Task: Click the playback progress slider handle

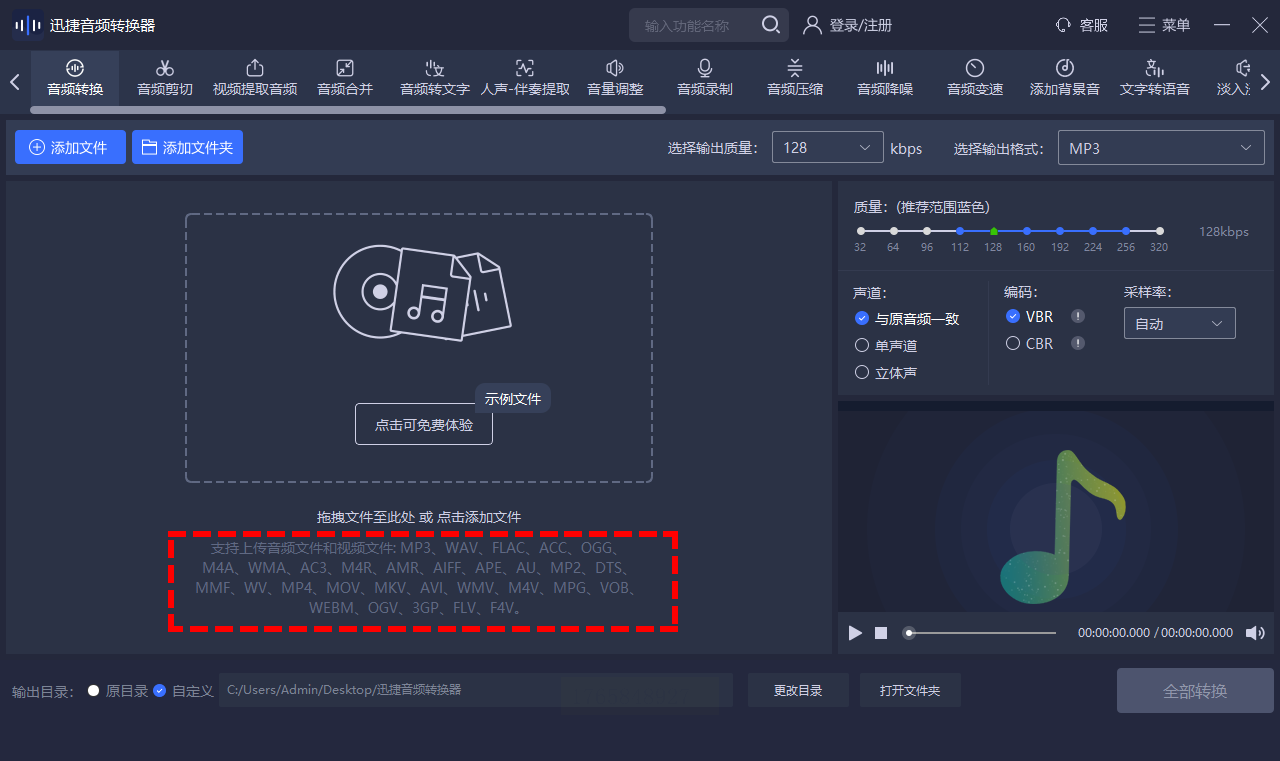Action: click(909, 632)
